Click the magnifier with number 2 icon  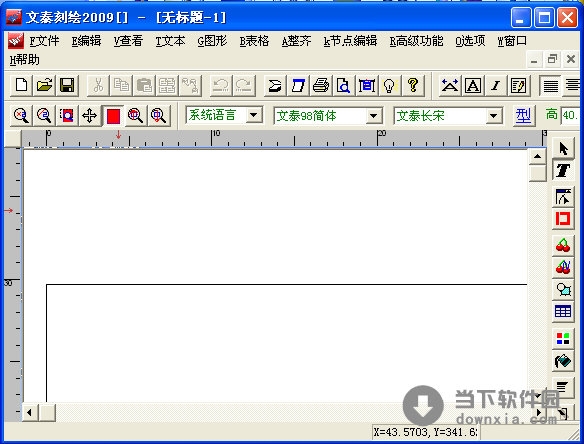coord(44,115)
